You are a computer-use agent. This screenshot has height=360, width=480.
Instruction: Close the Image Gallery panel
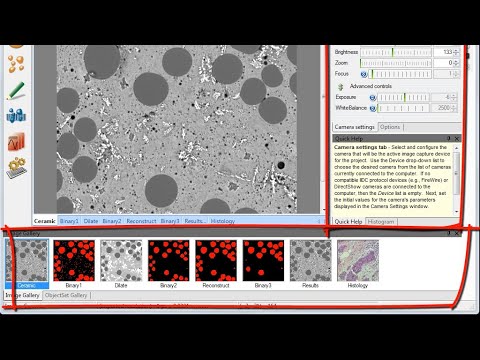point(457,233)
